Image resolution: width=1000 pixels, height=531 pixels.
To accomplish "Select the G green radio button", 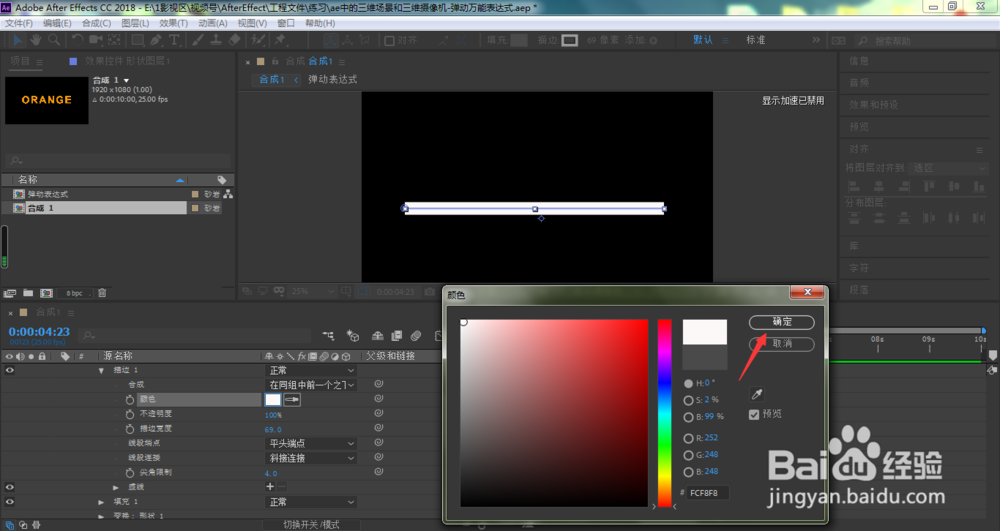I will pos(688,455).
